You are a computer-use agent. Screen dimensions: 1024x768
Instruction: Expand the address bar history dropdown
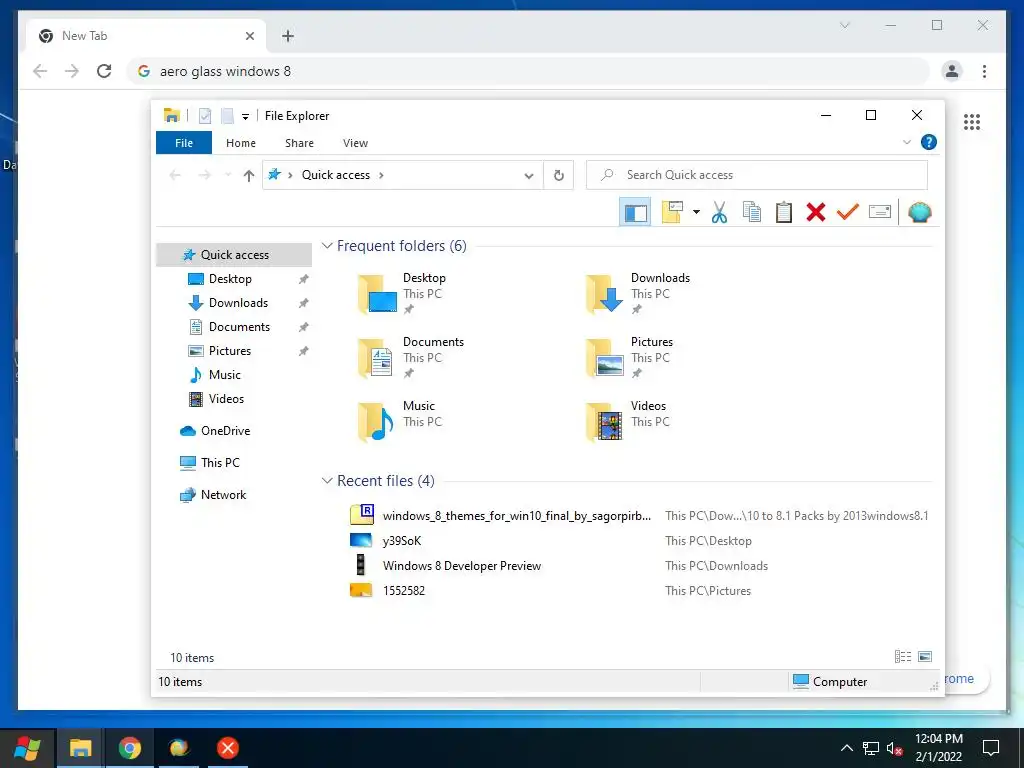(x=529, y=175)
